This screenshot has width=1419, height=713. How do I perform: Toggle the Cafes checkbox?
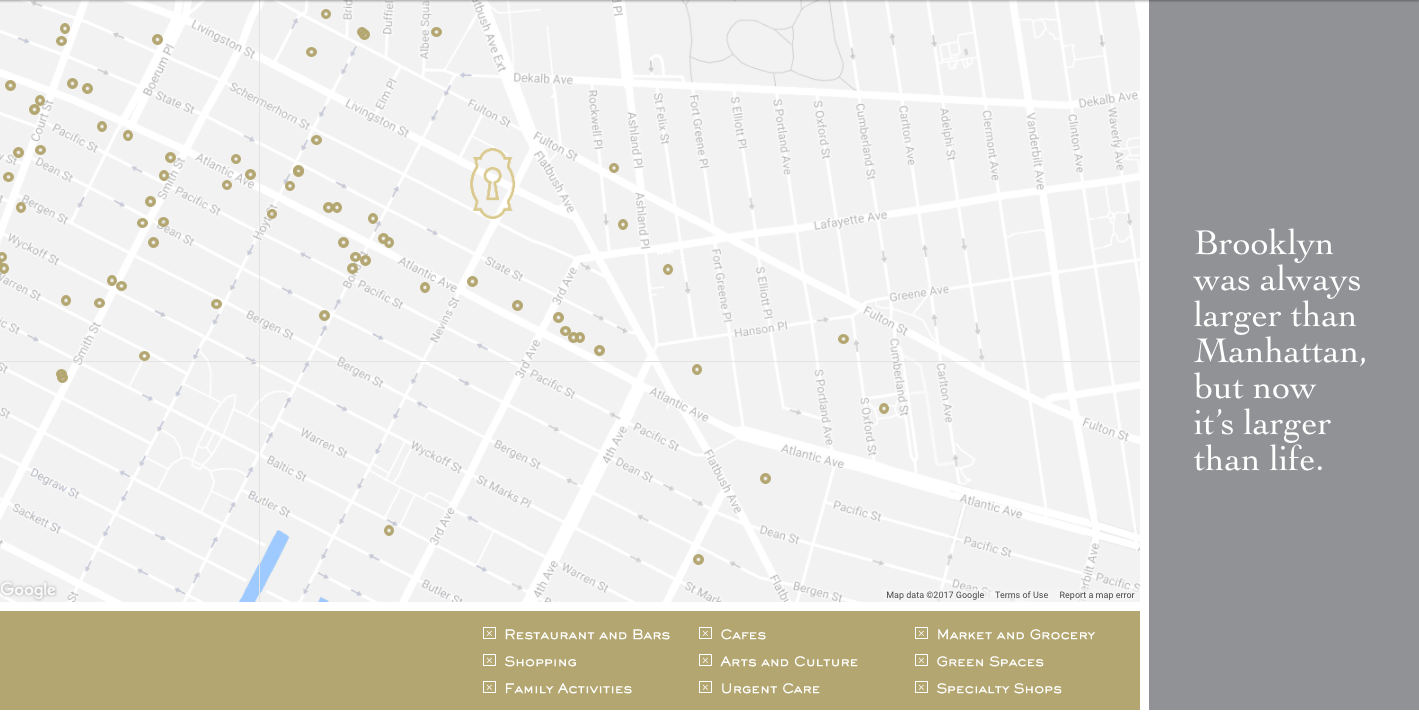[x=705, y=633]
